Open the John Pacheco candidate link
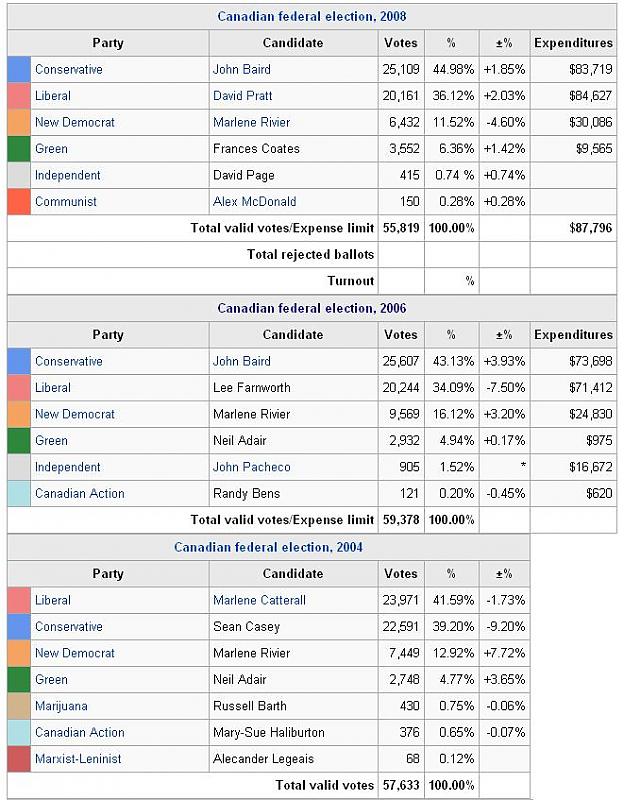This screenshot has width=624, height=800. (x=251, y=467)
